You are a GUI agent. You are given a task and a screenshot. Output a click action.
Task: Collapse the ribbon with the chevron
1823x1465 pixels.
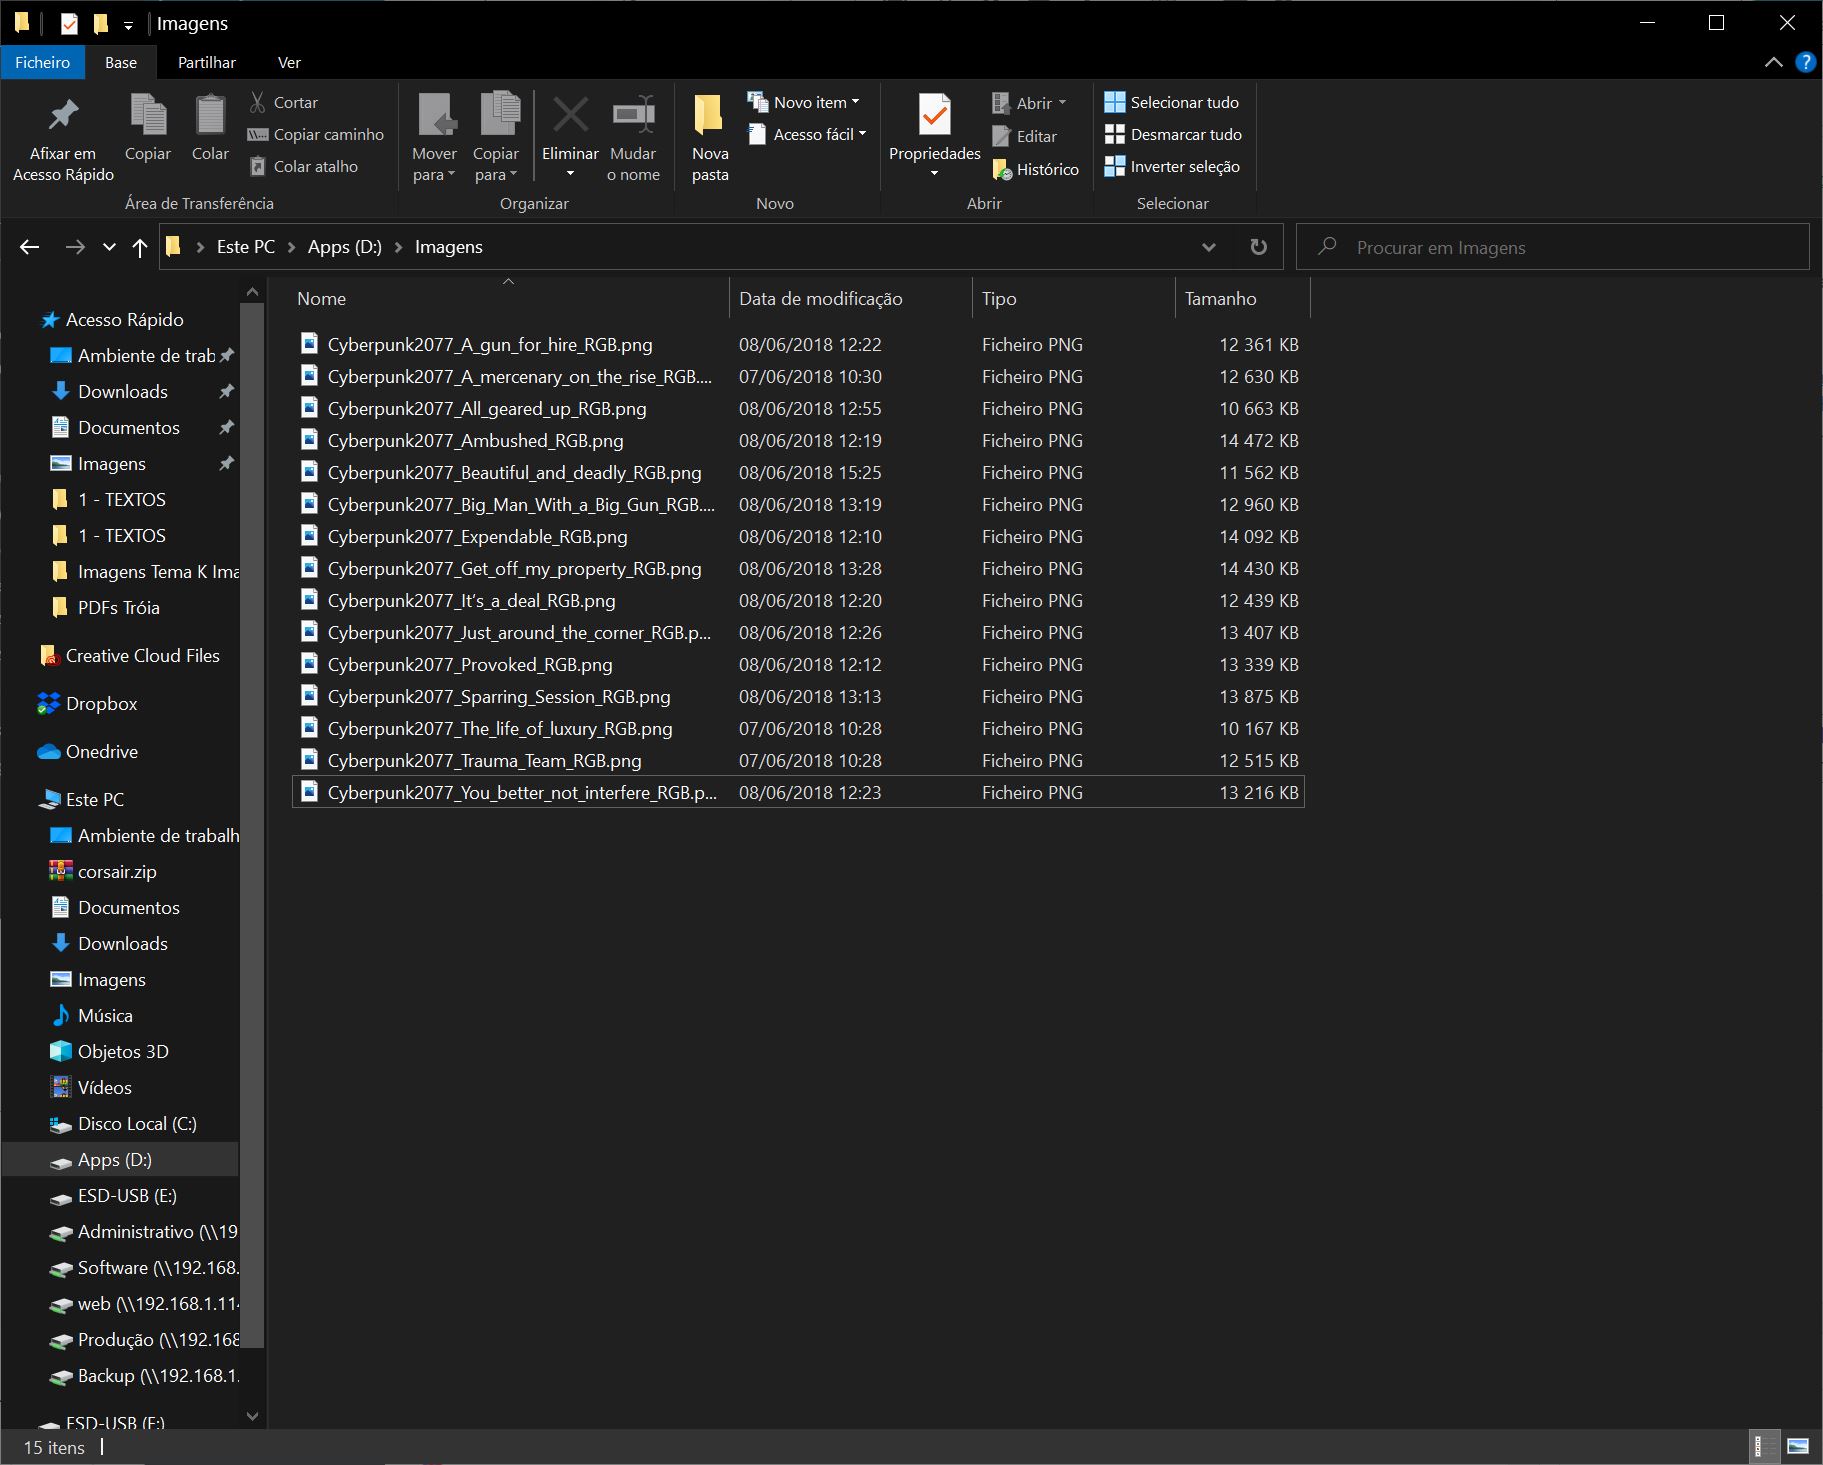(x=1774, y=62)
